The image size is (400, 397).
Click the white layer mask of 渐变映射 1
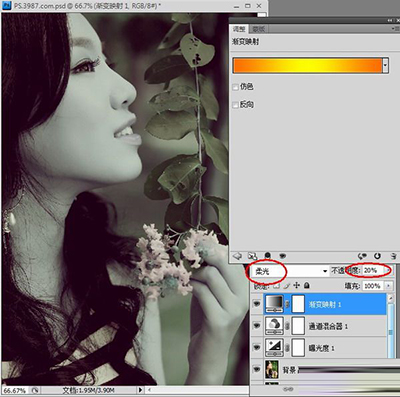(298, 304)
